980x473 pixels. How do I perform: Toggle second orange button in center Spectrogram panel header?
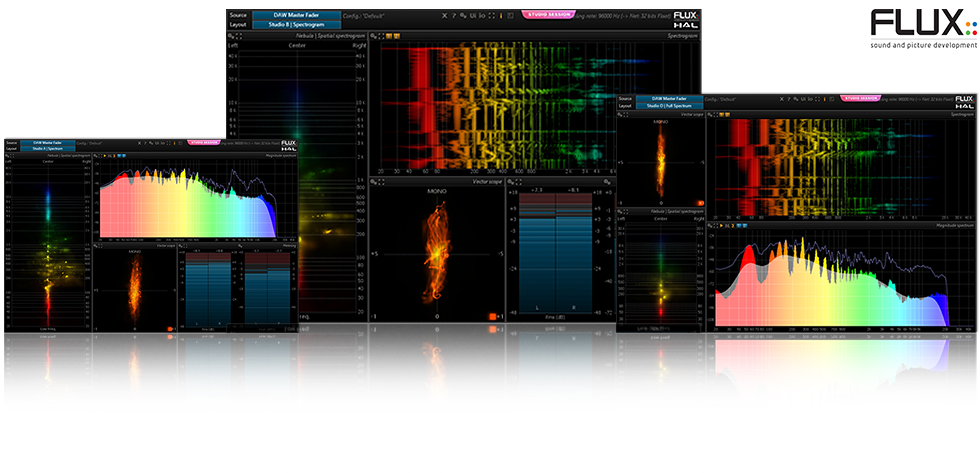(398, 35)
